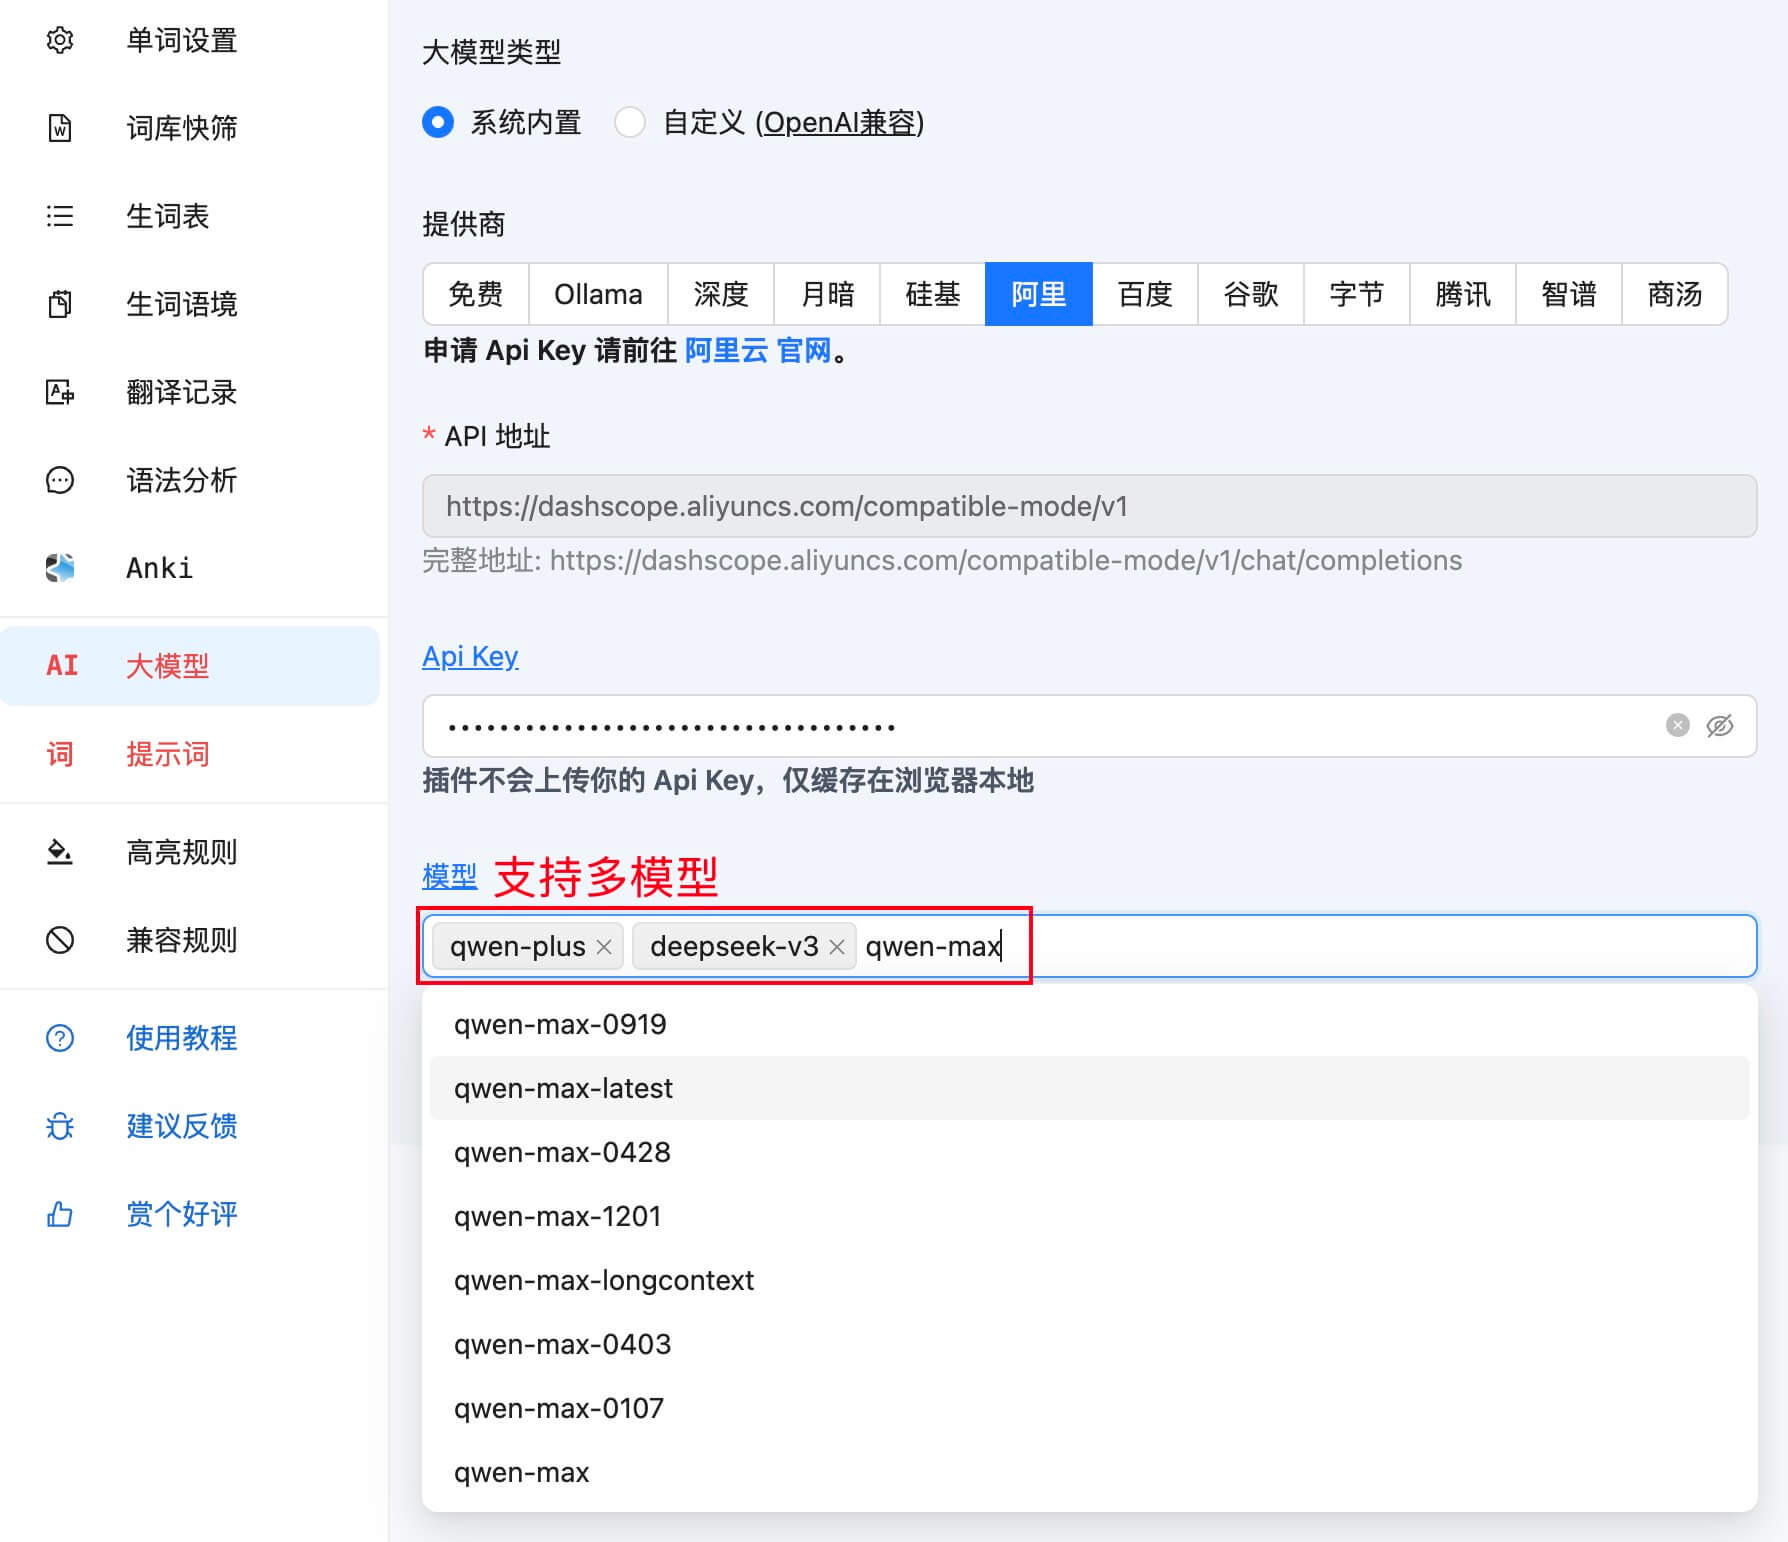Open 词库快筛 via the document icon

point(60,128)
